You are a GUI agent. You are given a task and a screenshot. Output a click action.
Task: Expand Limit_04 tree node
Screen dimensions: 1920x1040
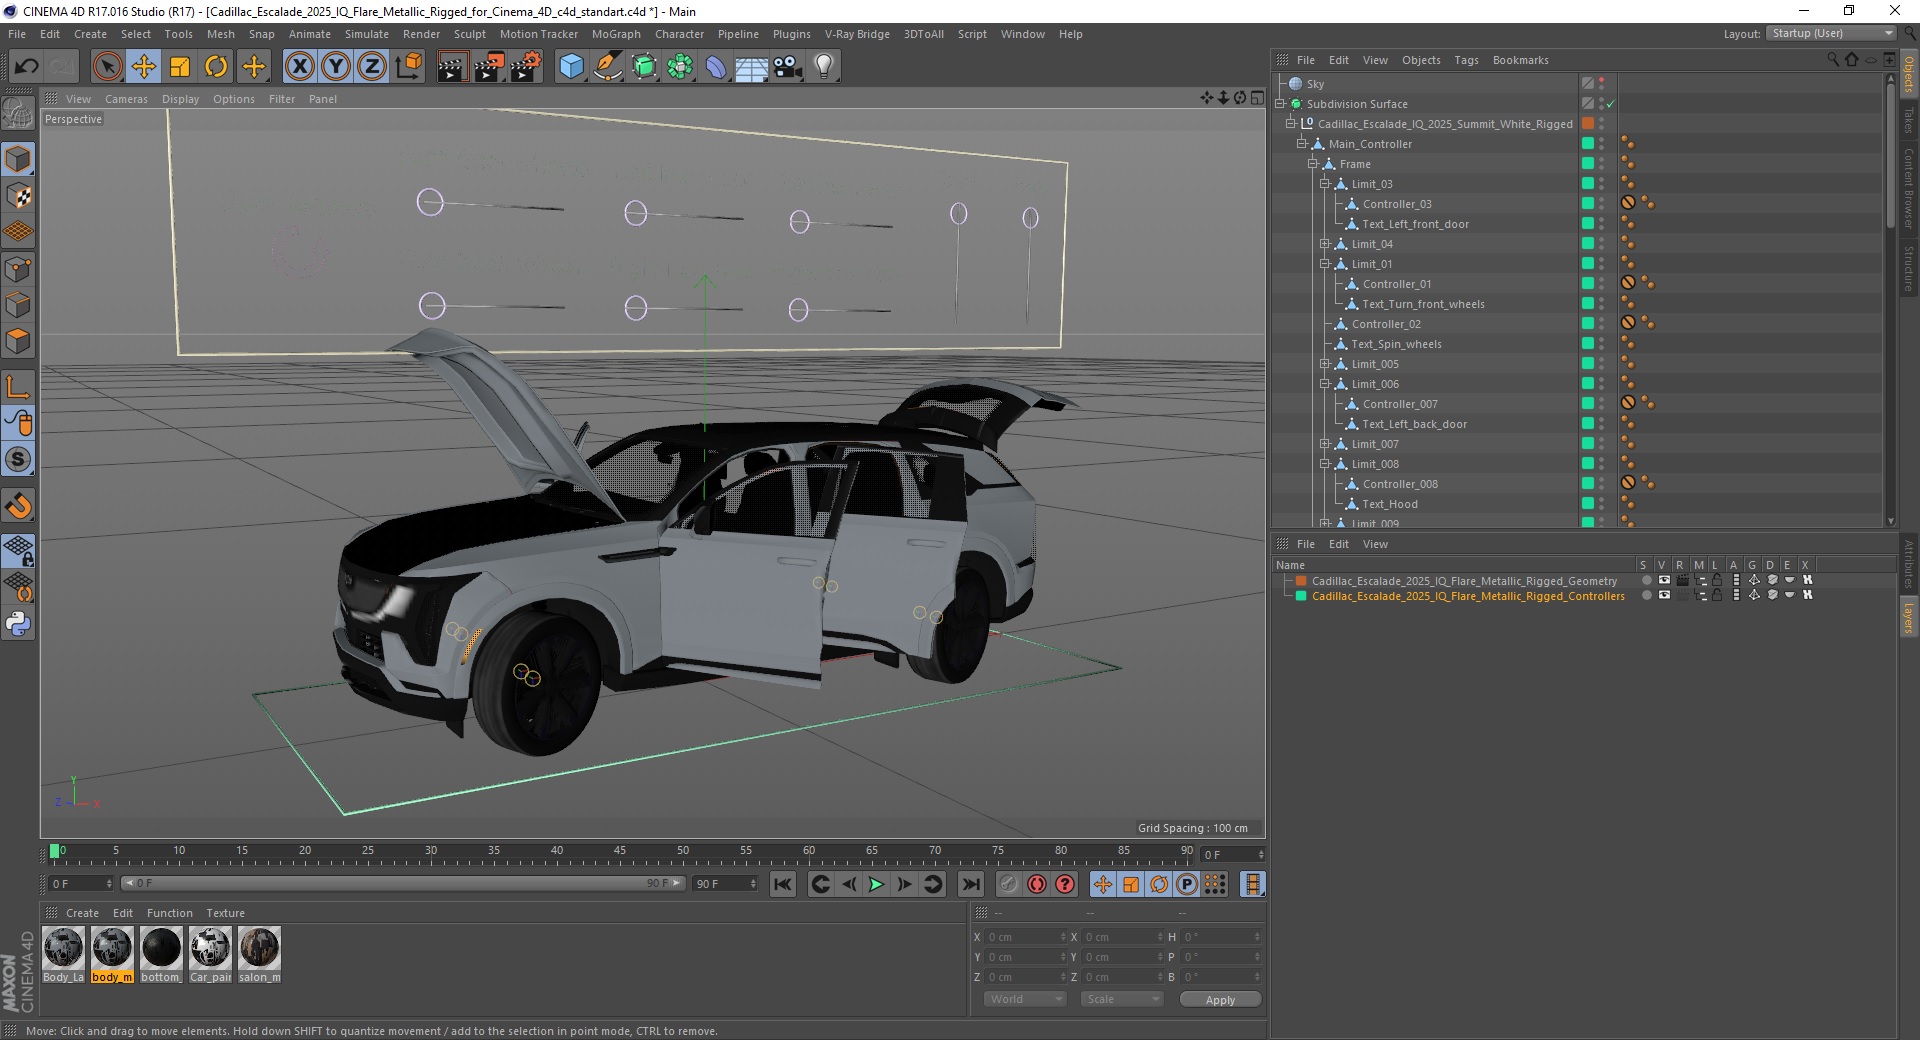1324,244
